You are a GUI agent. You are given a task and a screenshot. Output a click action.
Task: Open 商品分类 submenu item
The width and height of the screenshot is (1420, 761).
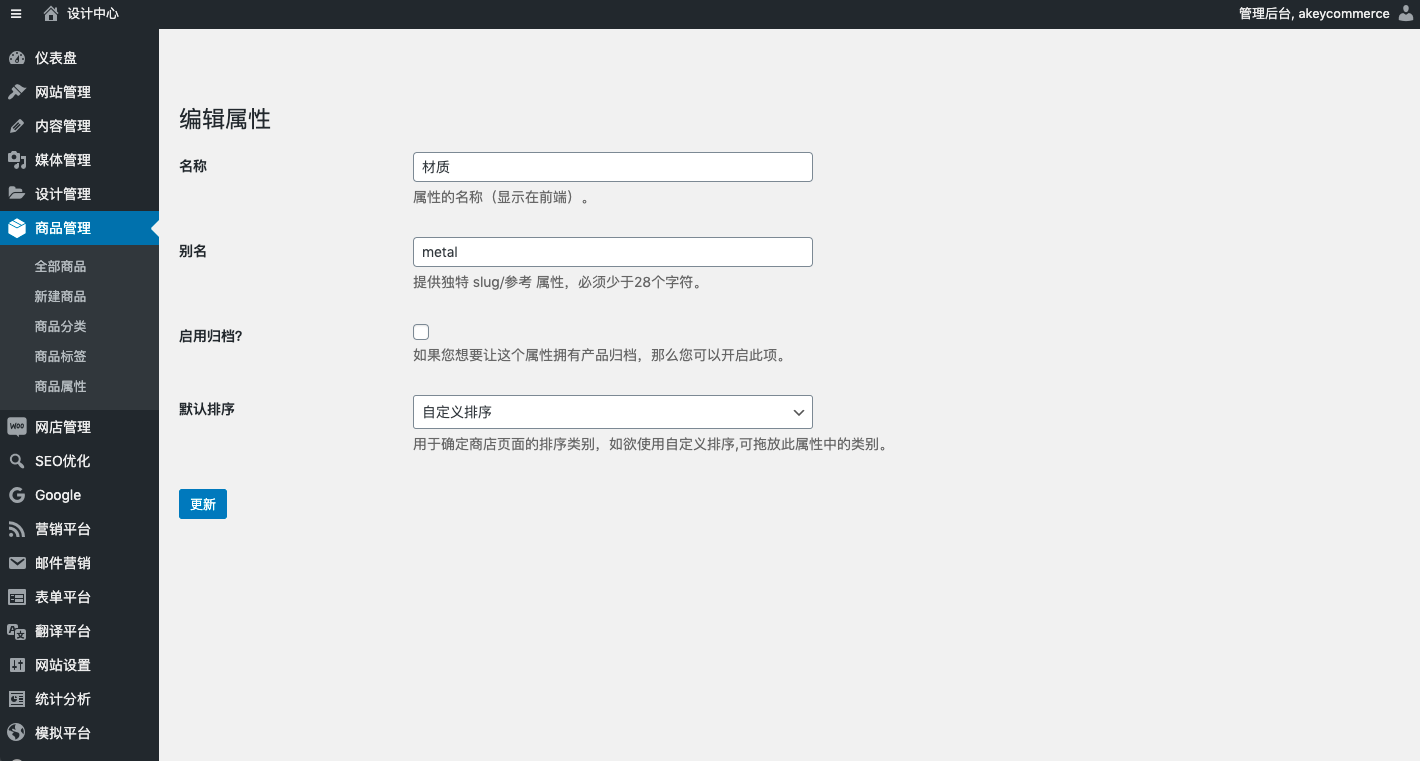(60, 327)
